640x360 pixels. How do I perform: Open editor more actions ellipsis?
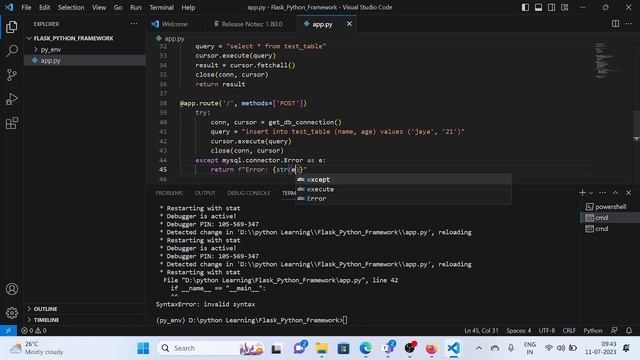629,24
